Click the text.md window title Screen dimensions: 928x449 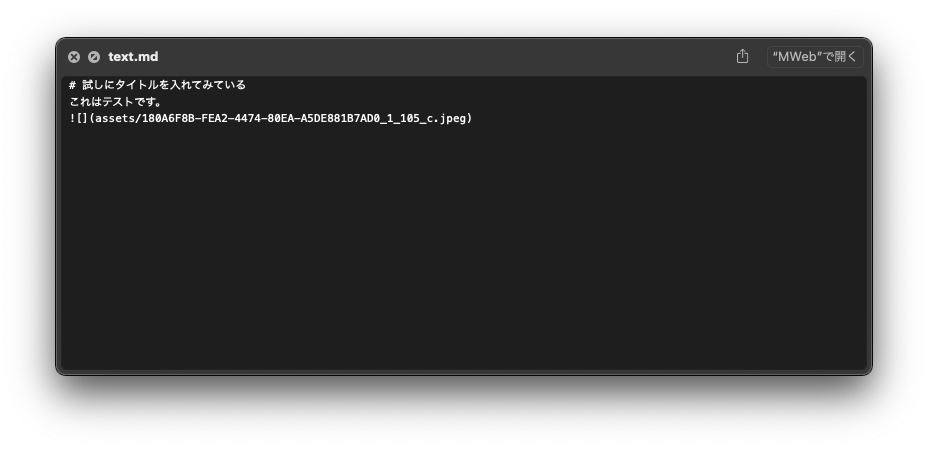pyautogui.click(x=133, y=57)
